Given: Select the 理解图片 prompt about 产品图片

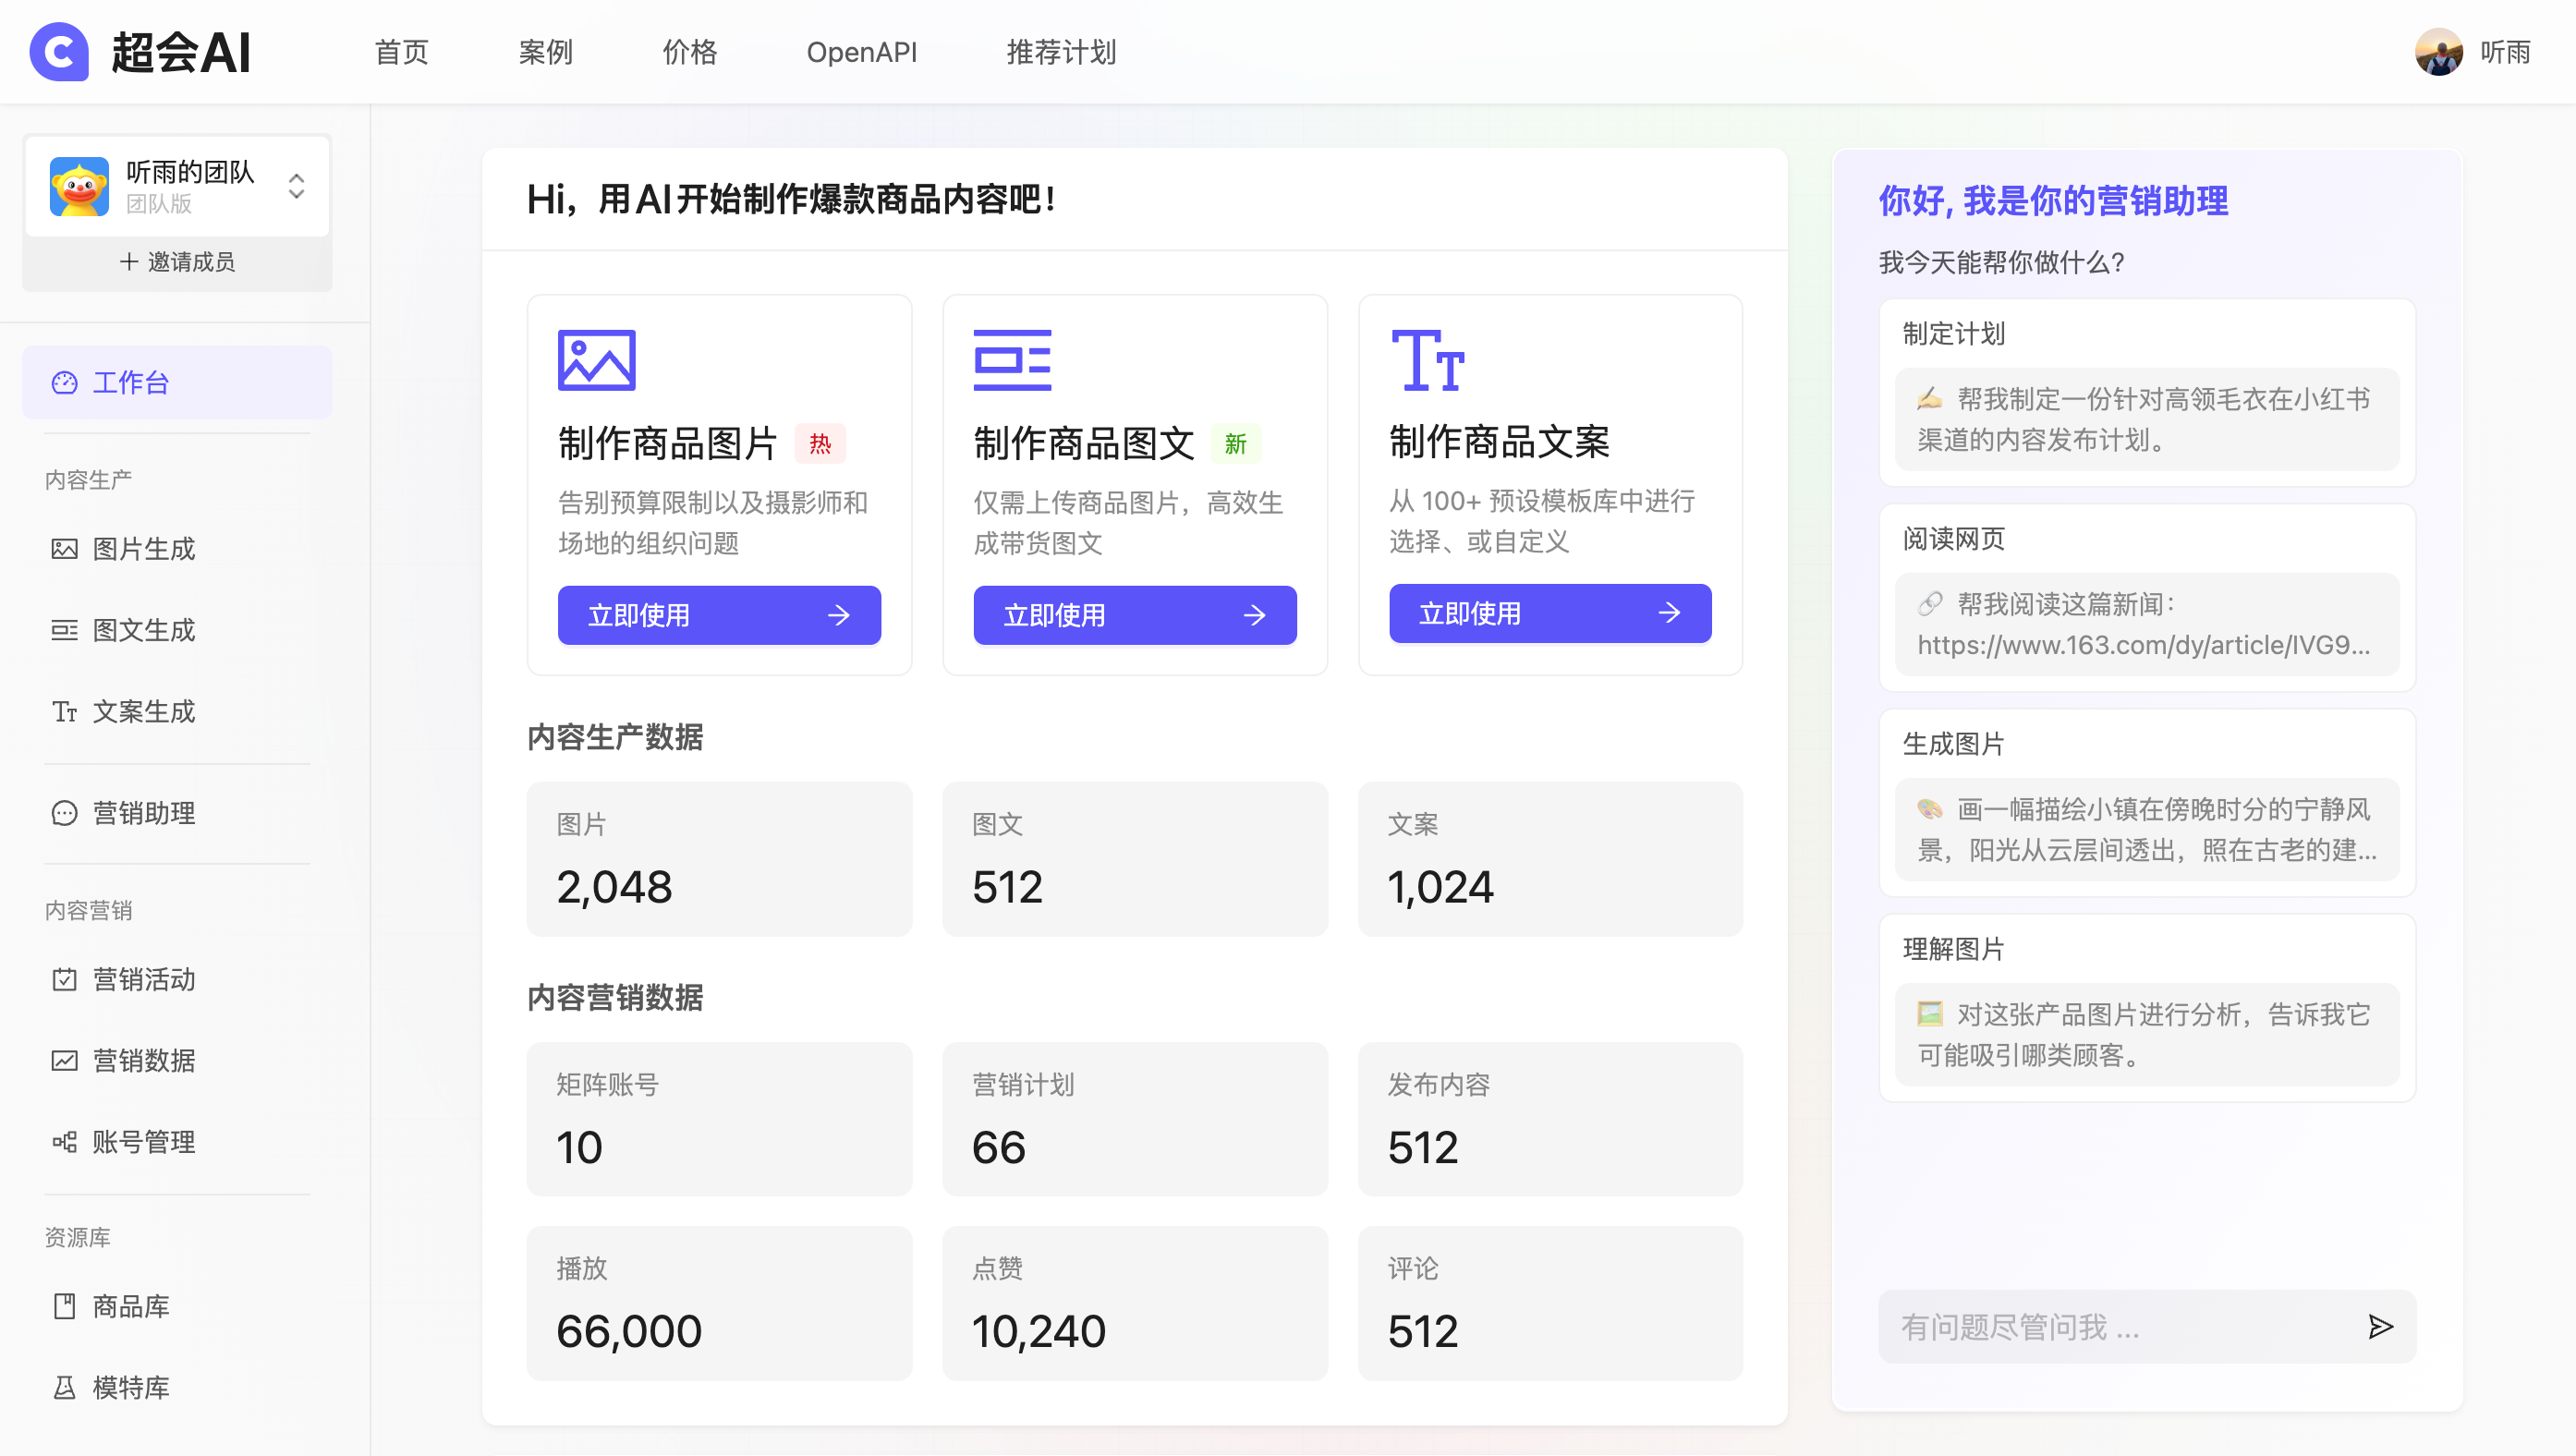Looking at the screenshot, I should tap(2147, 1034).
